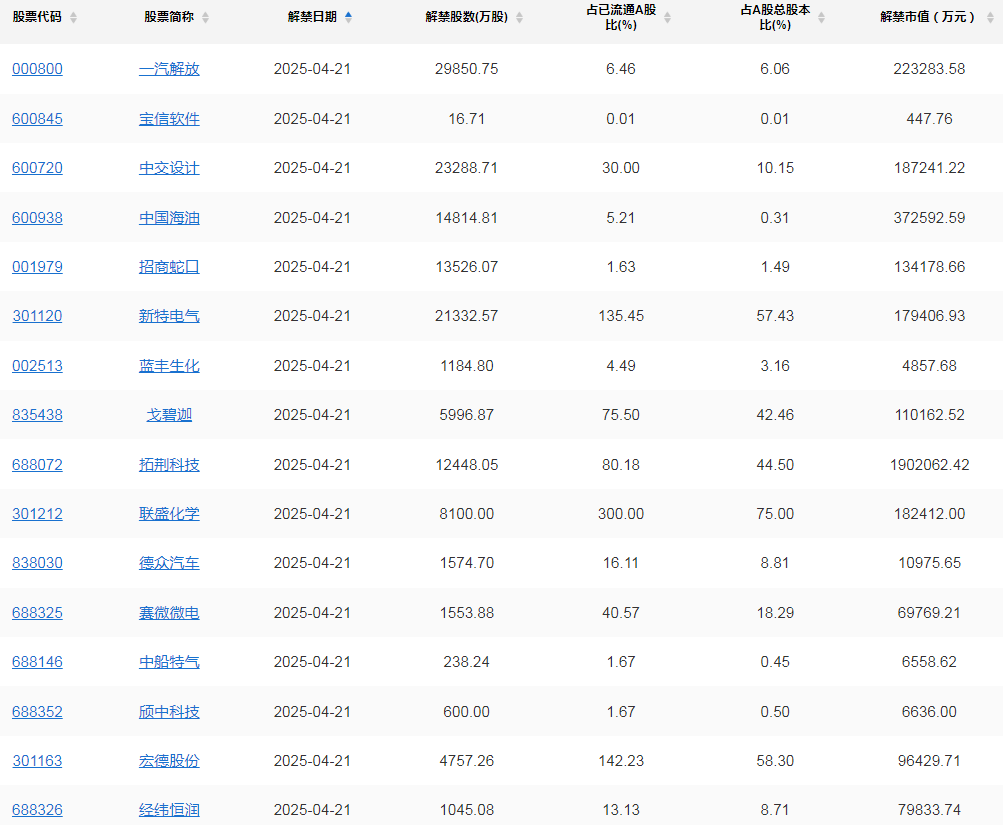Open 中交设计 stock name link

coord(169,168)
